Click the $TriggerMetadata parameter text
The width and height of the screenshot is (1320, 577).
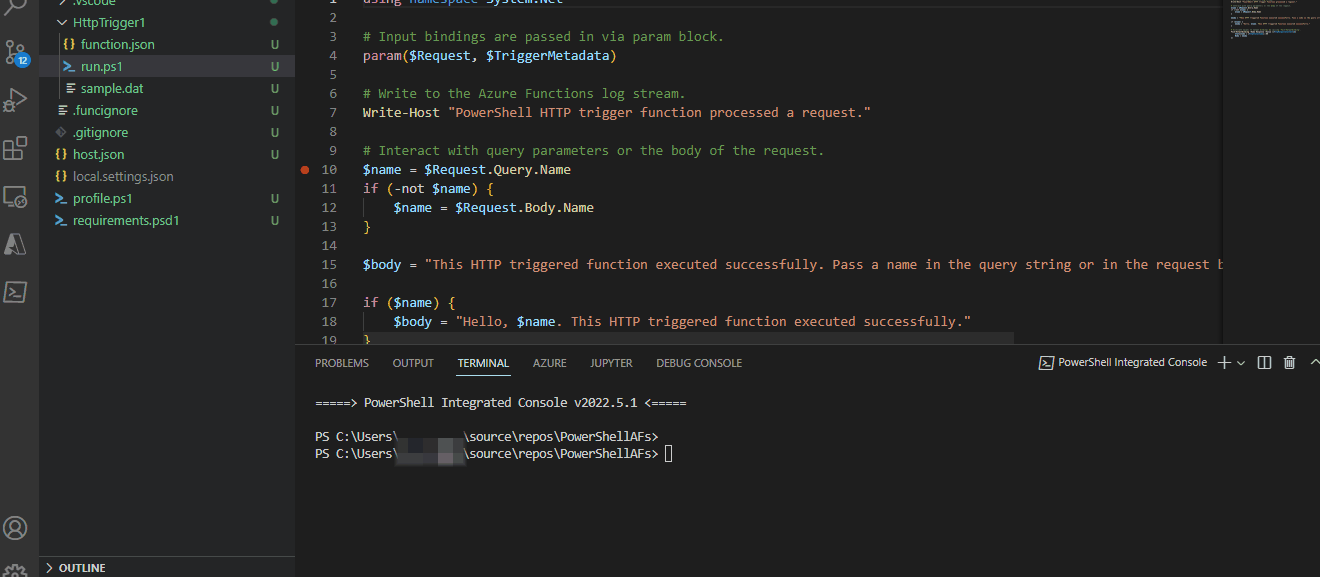pos(548,56)
